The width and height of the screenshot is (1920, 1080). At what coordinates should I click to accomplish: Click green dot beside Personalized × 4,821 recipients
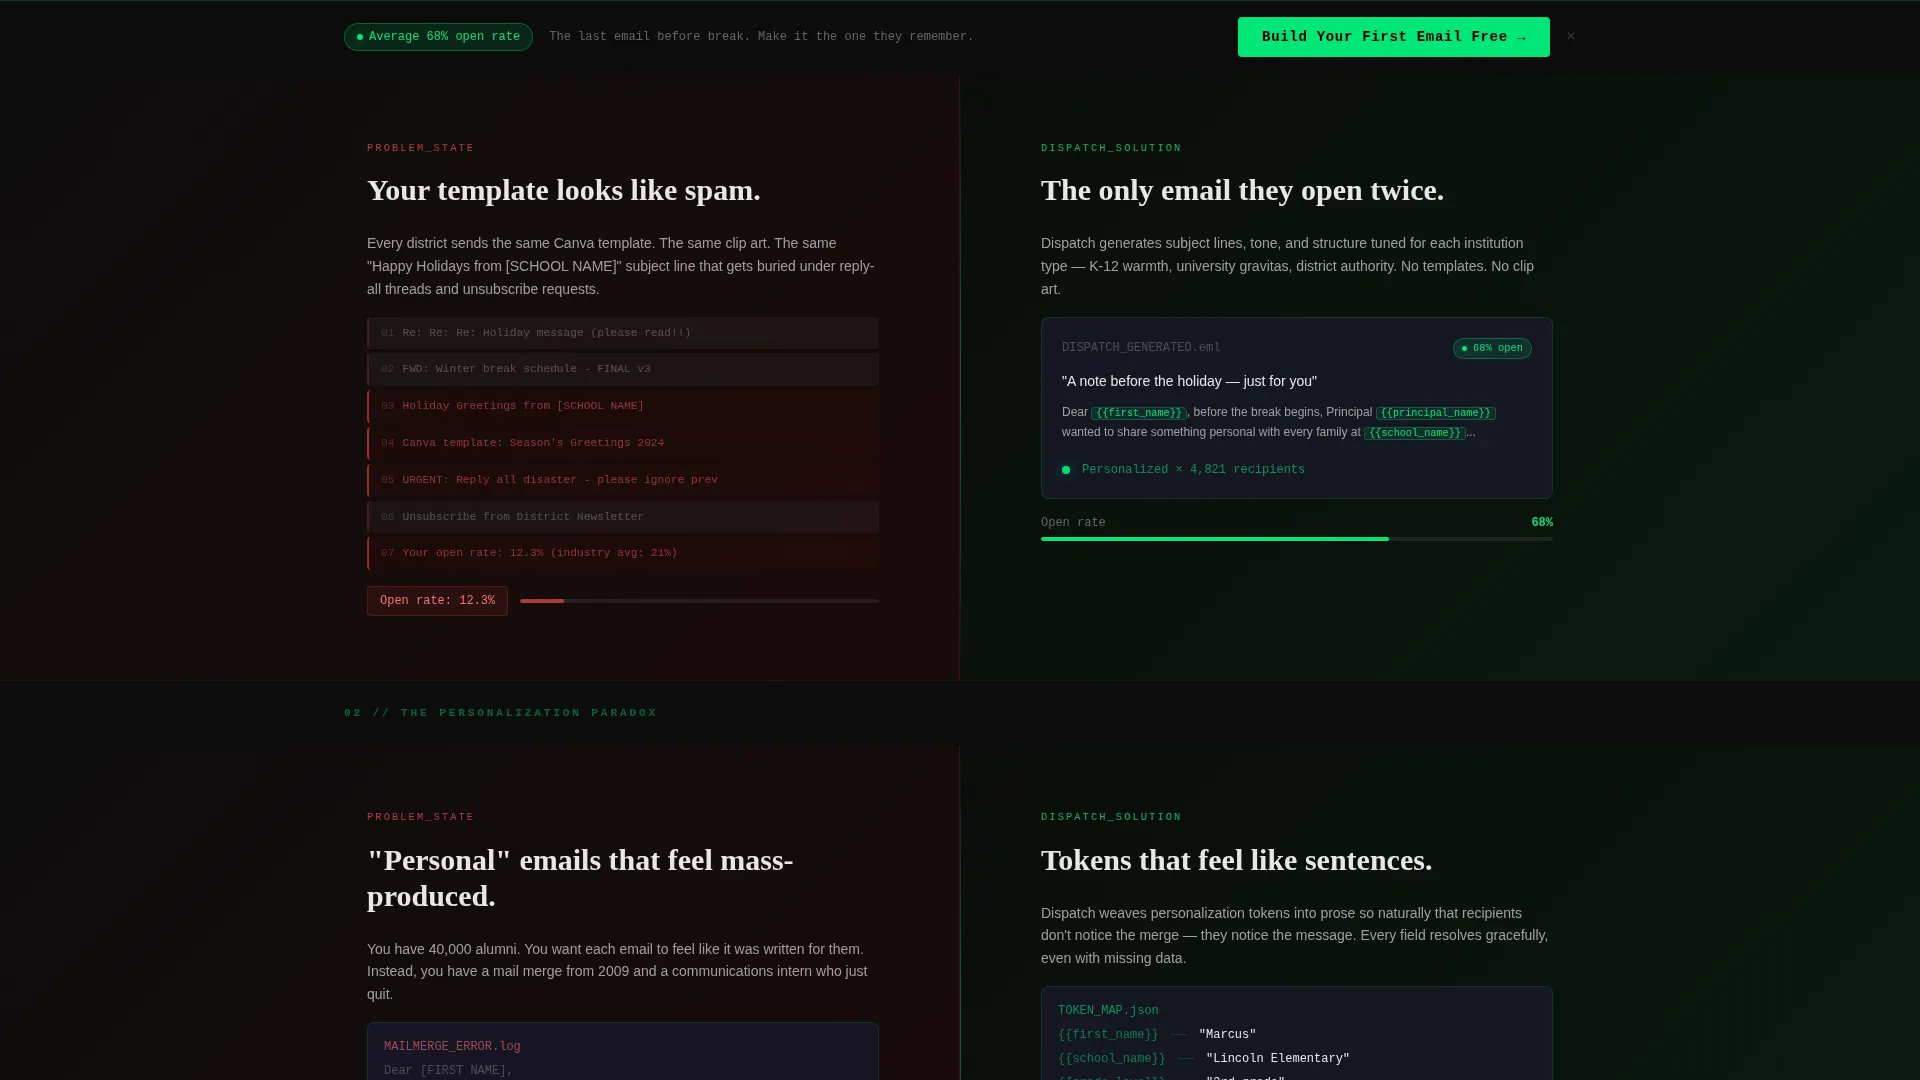pyautogui.click(x=1066, y=470)
